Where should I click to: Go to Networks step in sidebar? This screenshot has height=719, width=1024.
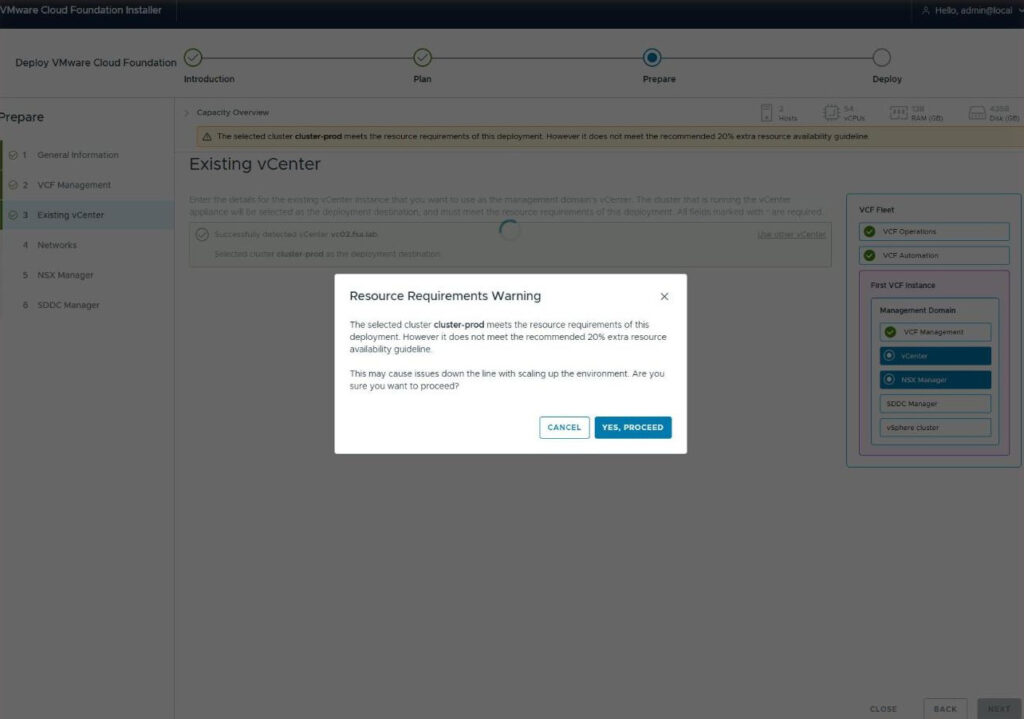pos(57,245)
